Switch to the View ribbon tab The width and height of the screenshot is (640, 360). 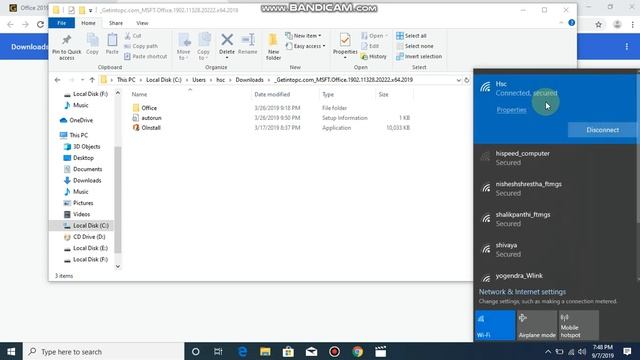tap(142, 23)
